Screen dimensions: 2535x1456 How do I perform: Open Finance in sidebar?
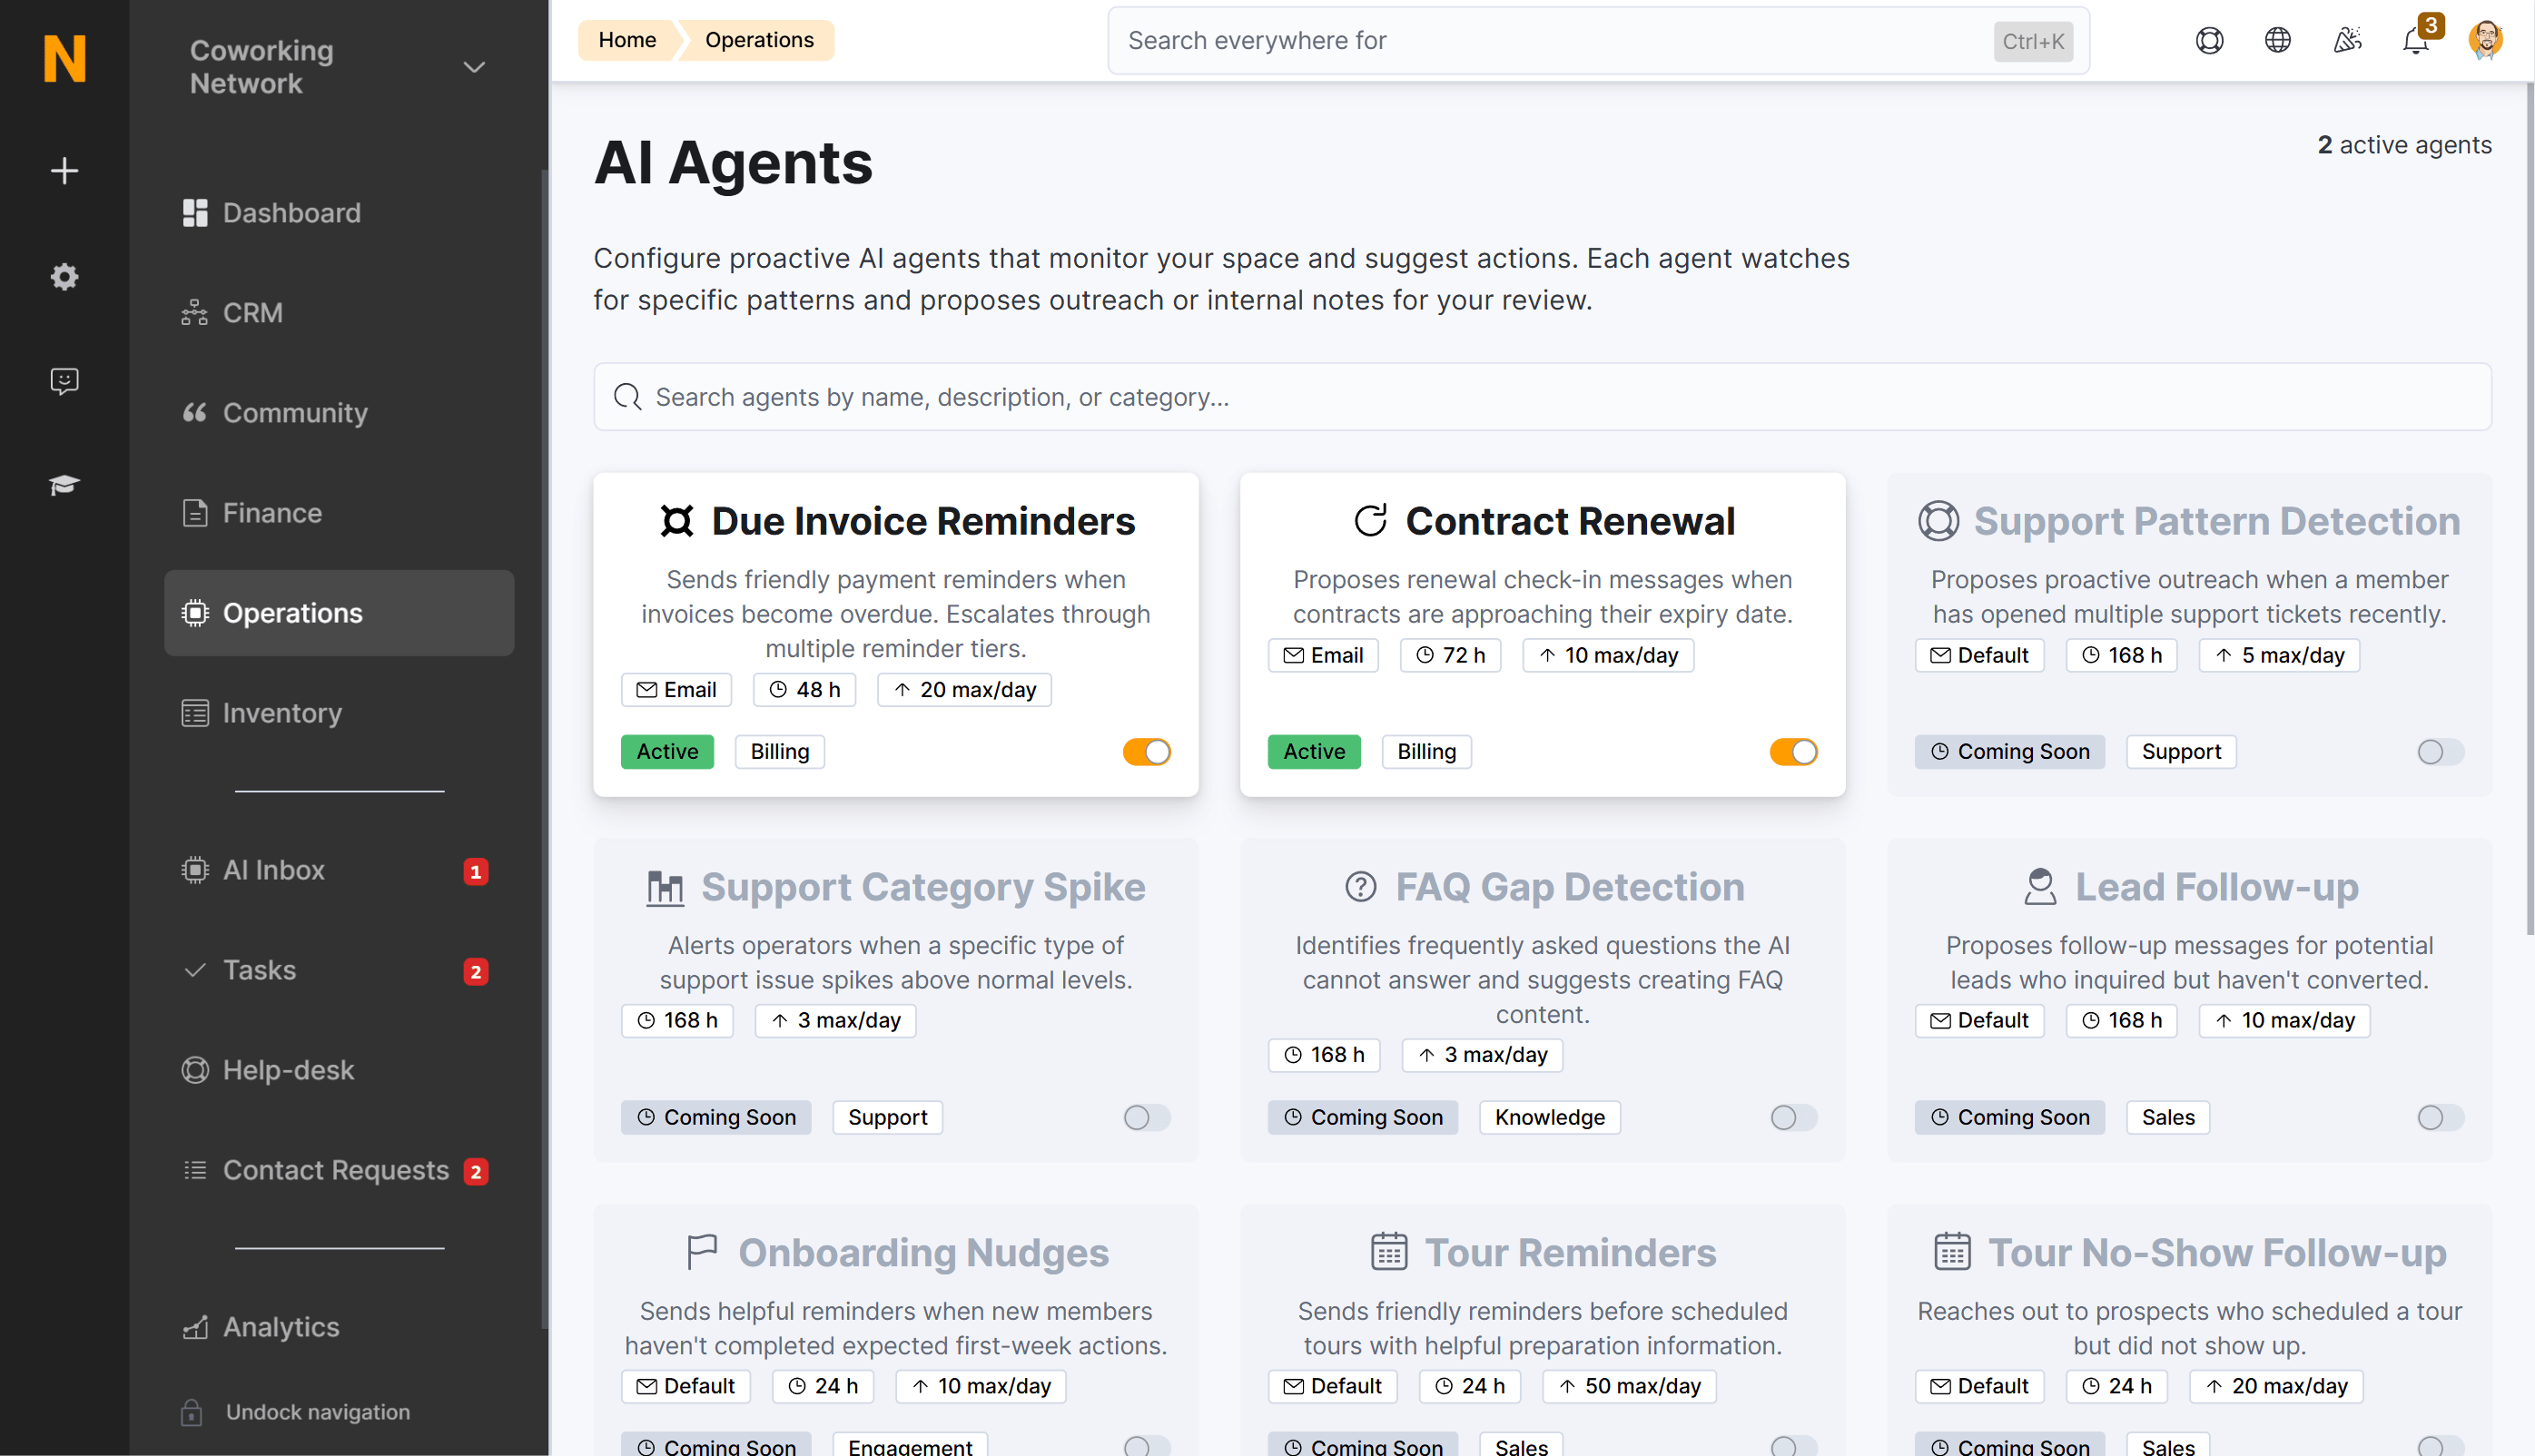tap(340, 513)
